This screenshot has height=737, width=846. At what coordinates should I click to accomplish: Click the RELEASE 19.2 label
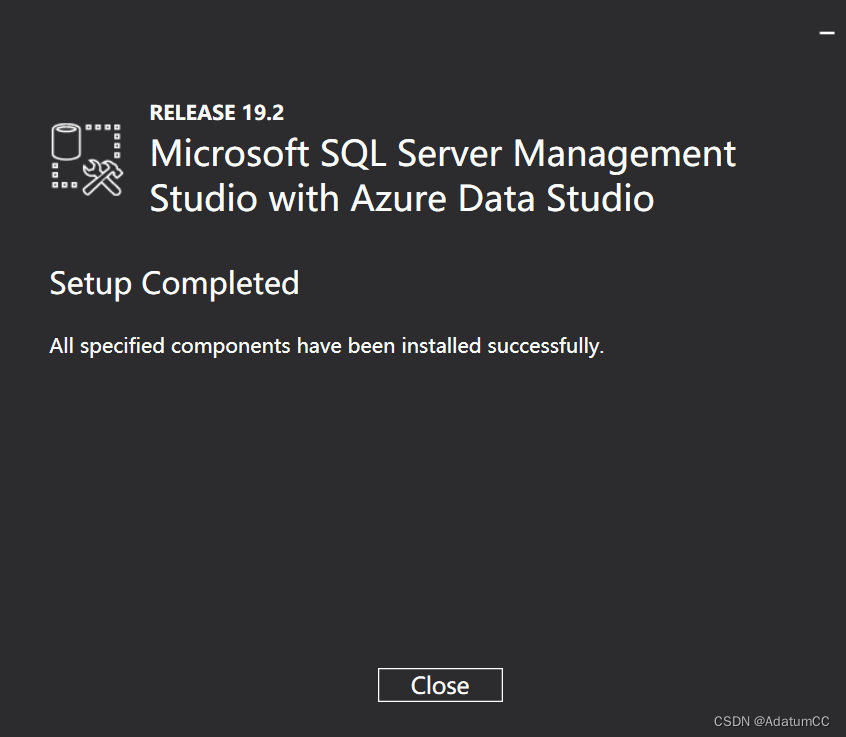coord(217,113)
